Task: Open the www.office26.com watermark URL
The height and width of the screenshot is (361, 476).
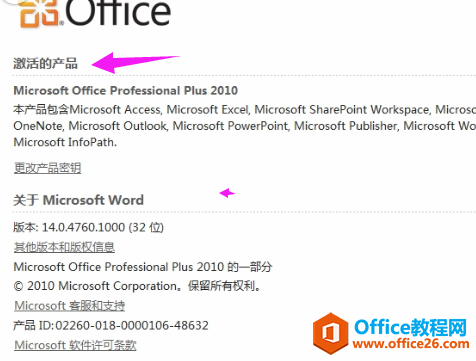Action: tap(411, 343)
